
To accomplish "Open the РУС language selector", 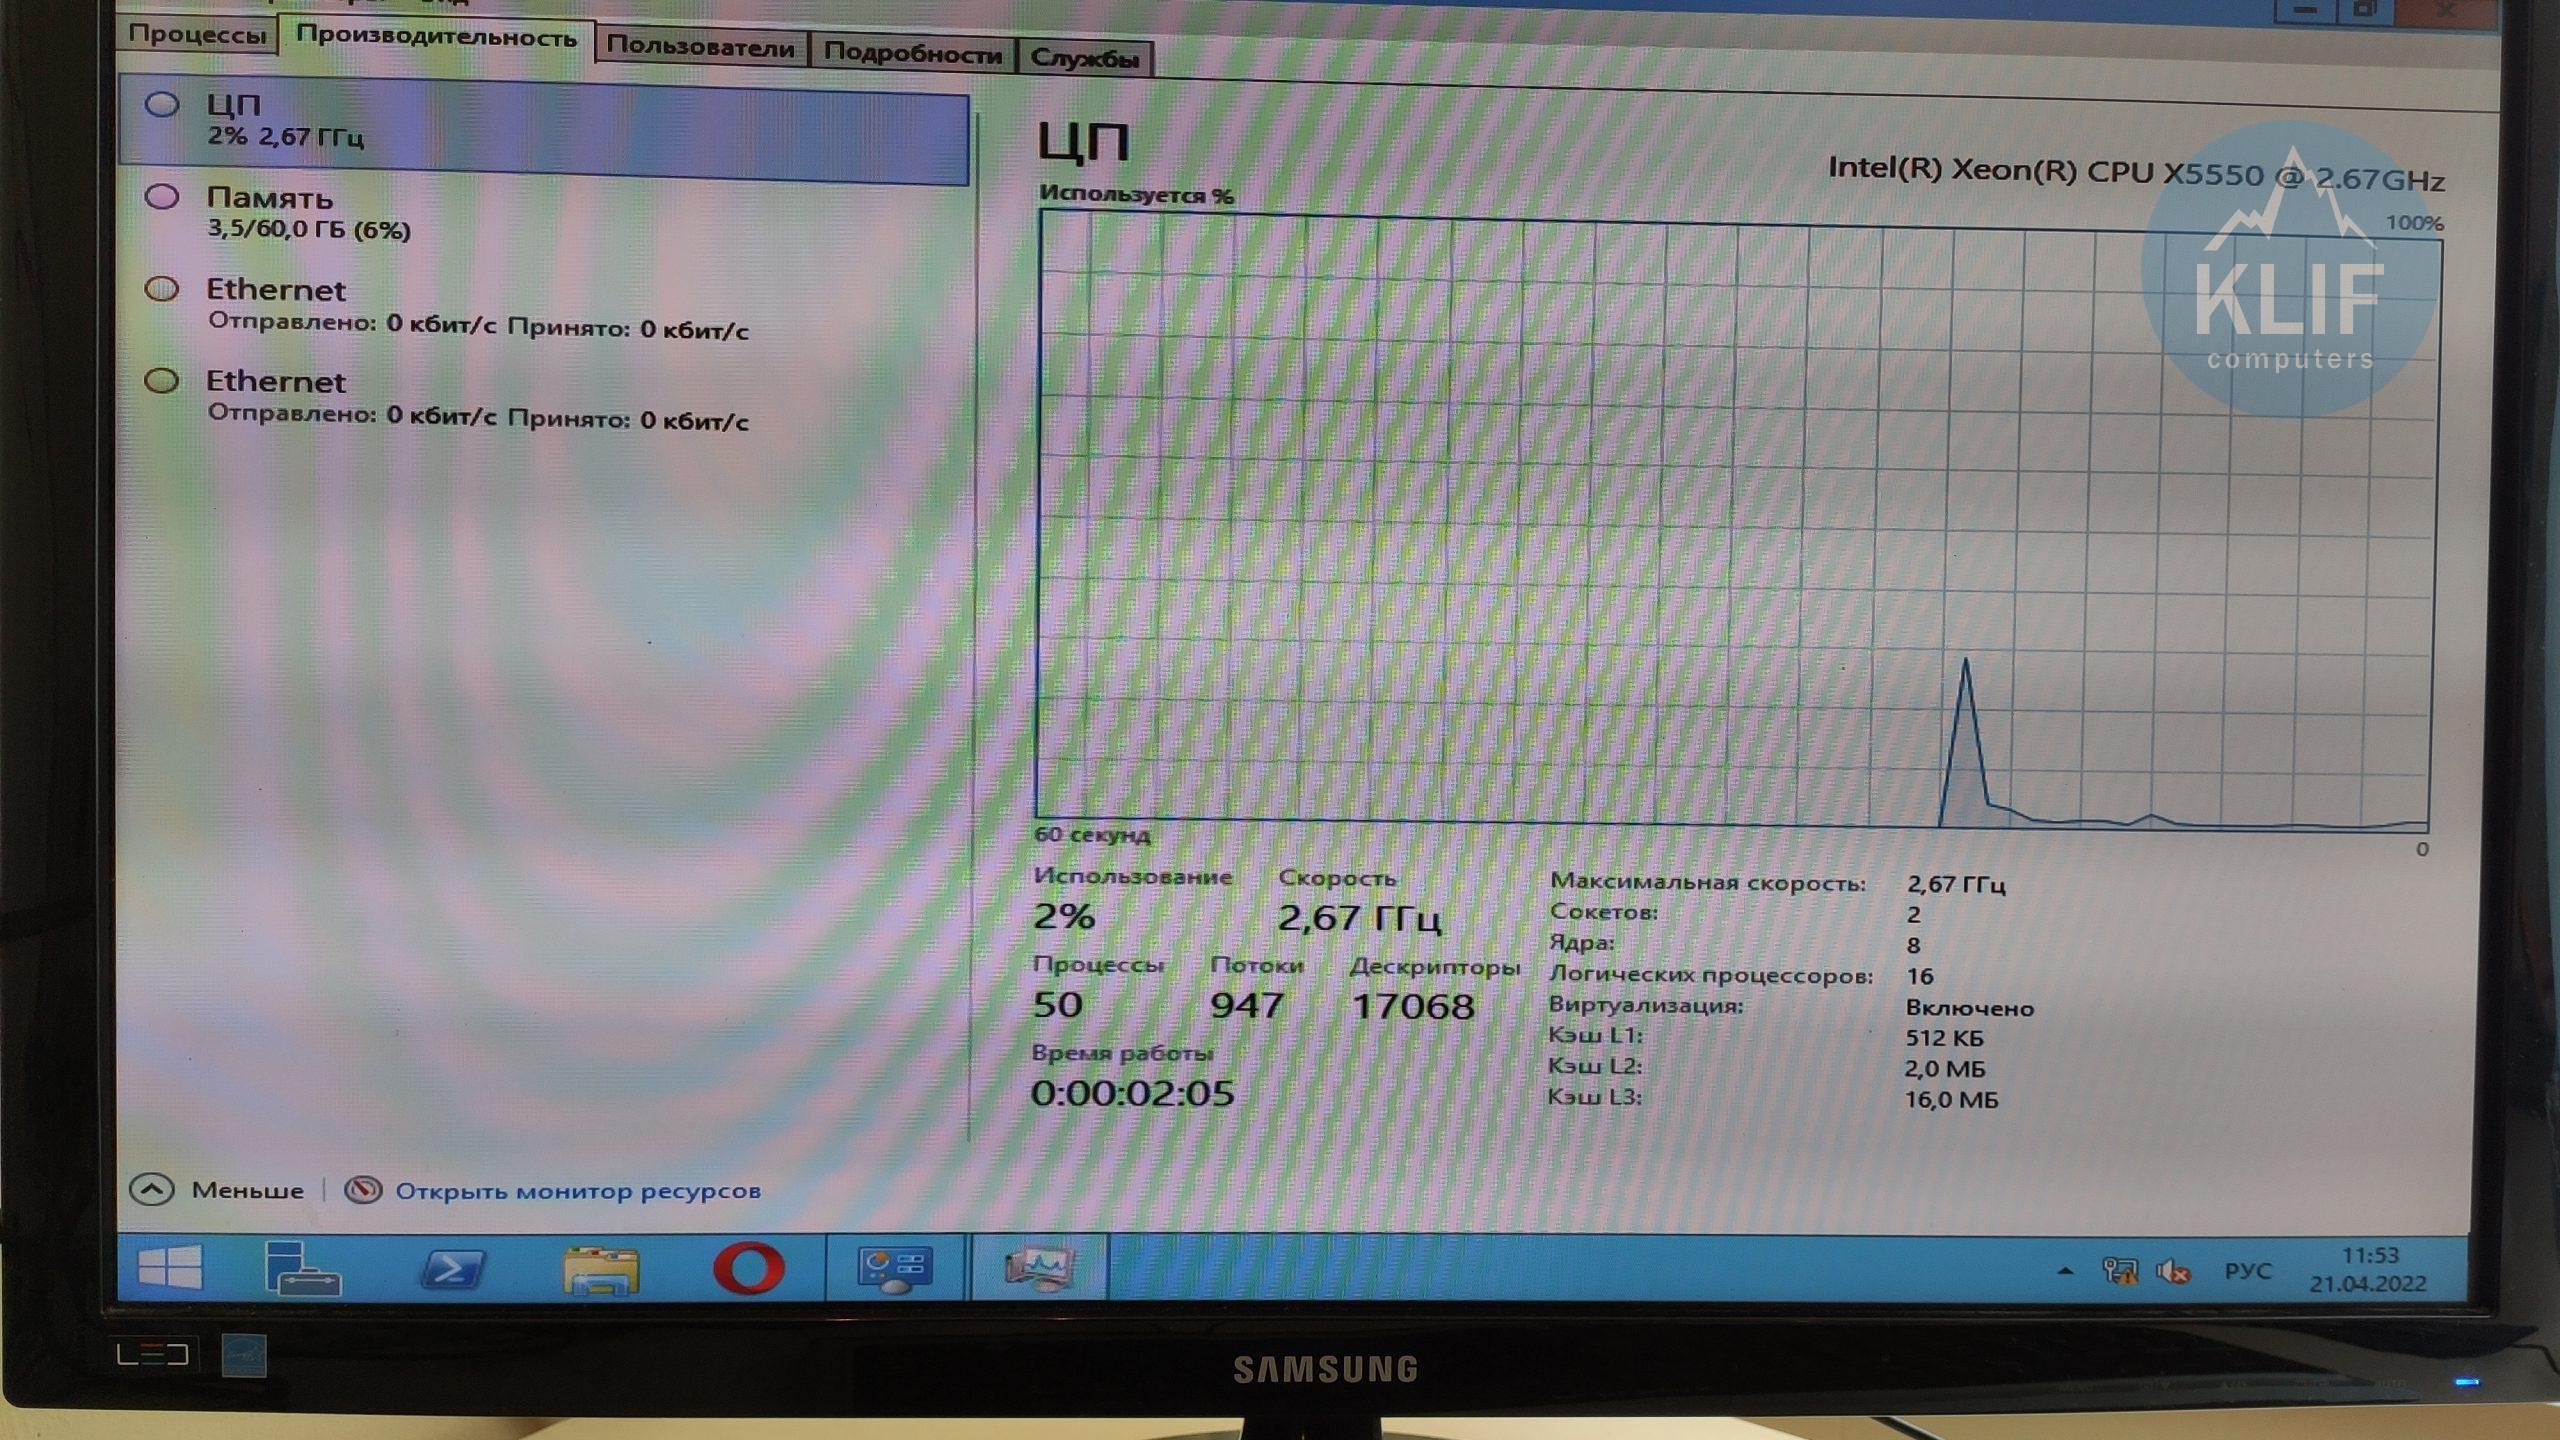I will [x=2247, y=1271].
